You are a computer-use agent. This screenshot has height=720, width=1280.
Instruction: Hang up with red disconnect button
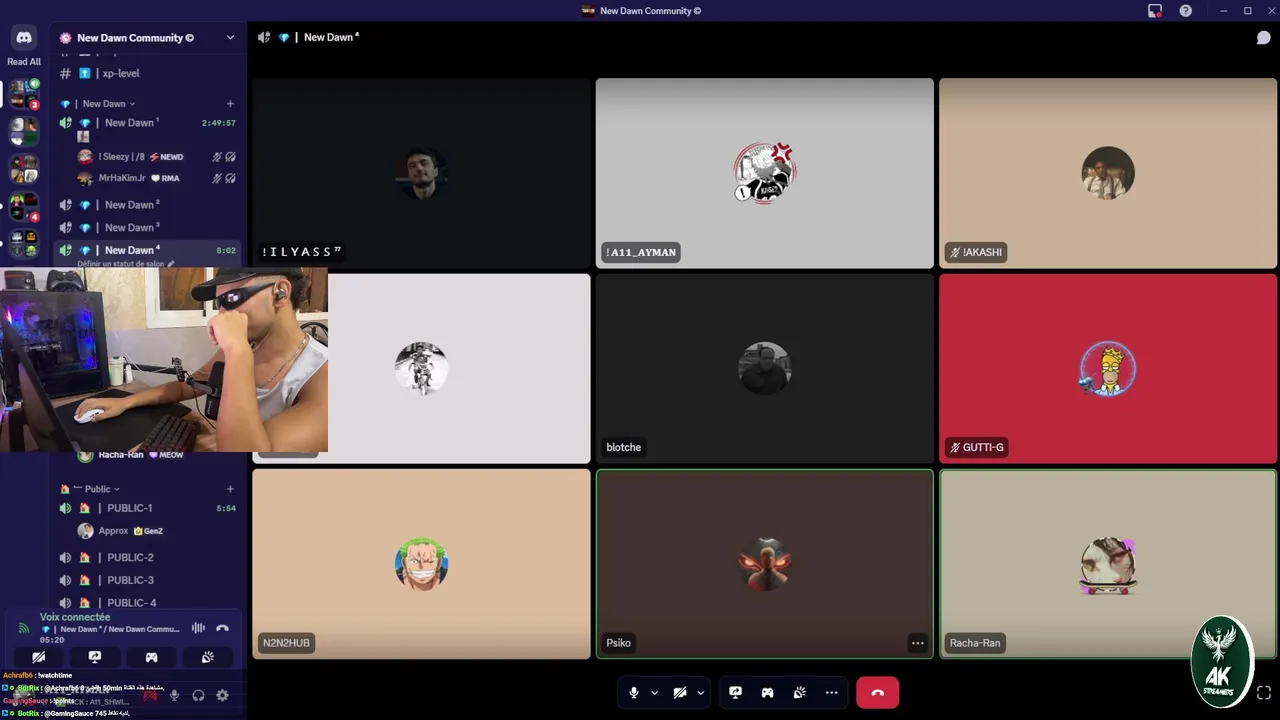(x=877, y=692)
